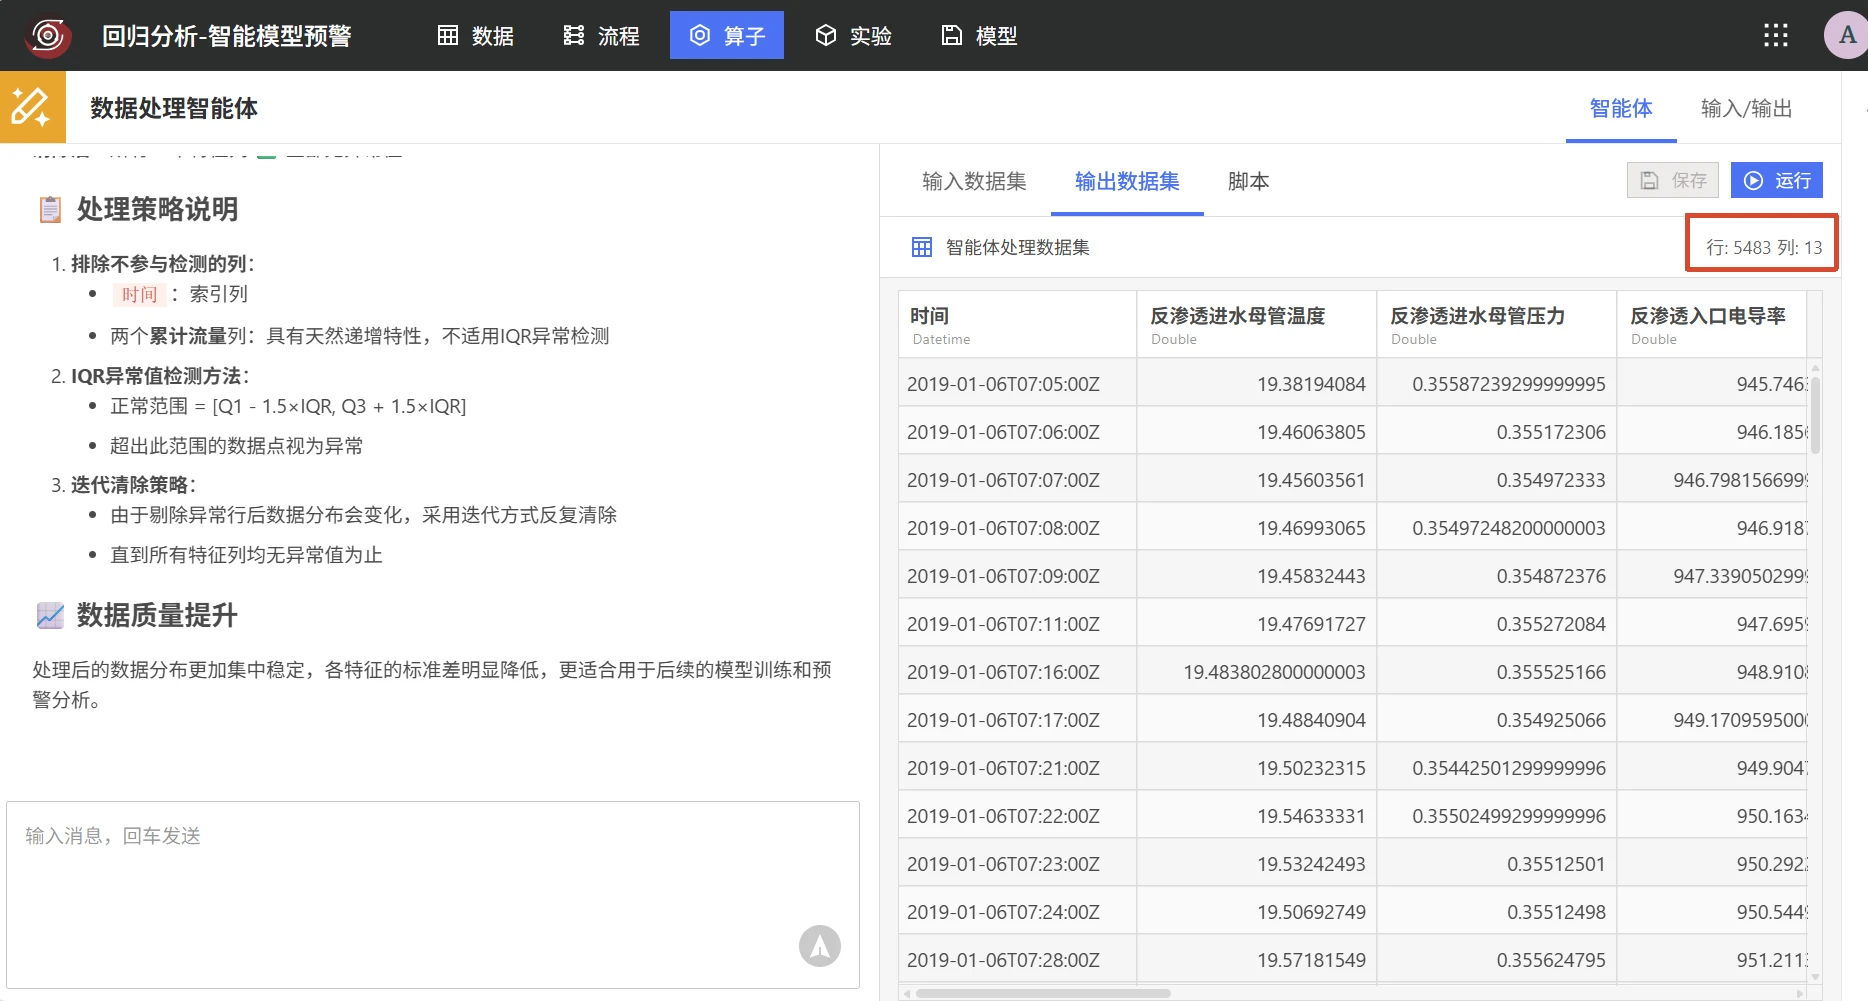Open the 输入数据集 tab
Screen dimensions: 1868x1001
974,181
